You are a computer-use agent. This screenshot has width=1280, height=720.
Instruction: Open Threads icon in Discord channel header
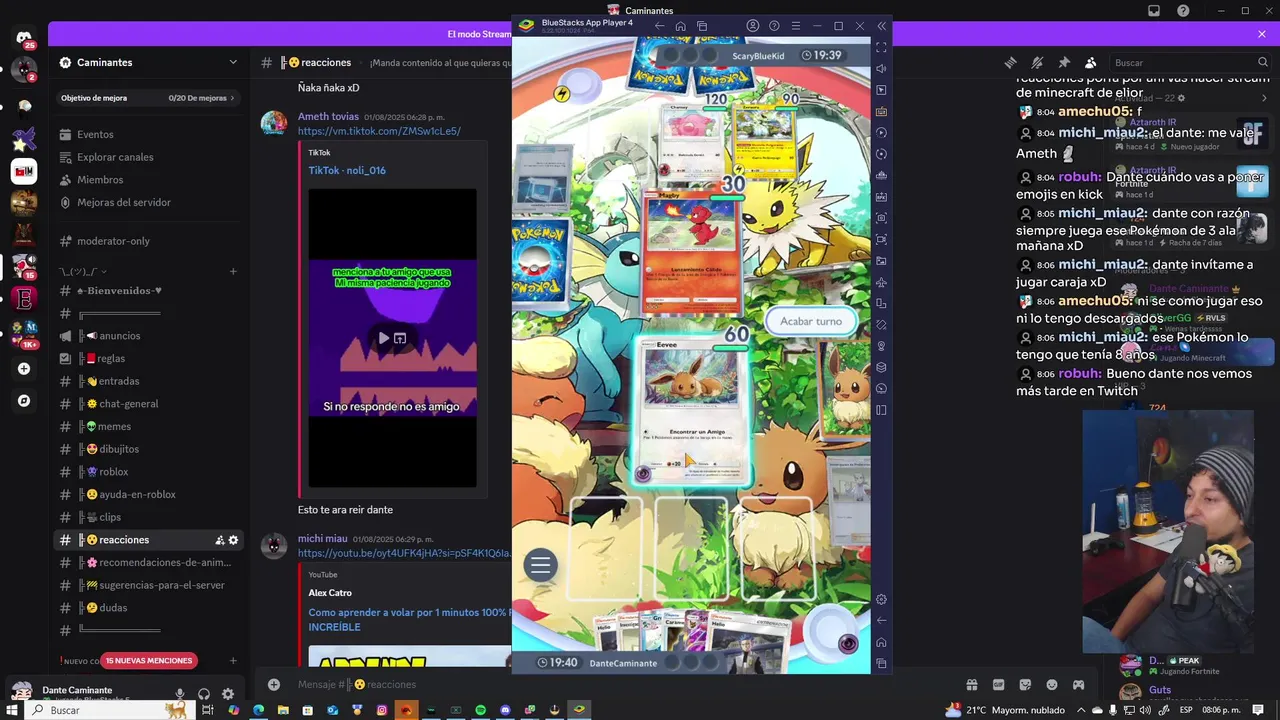tap(1011, 62)
